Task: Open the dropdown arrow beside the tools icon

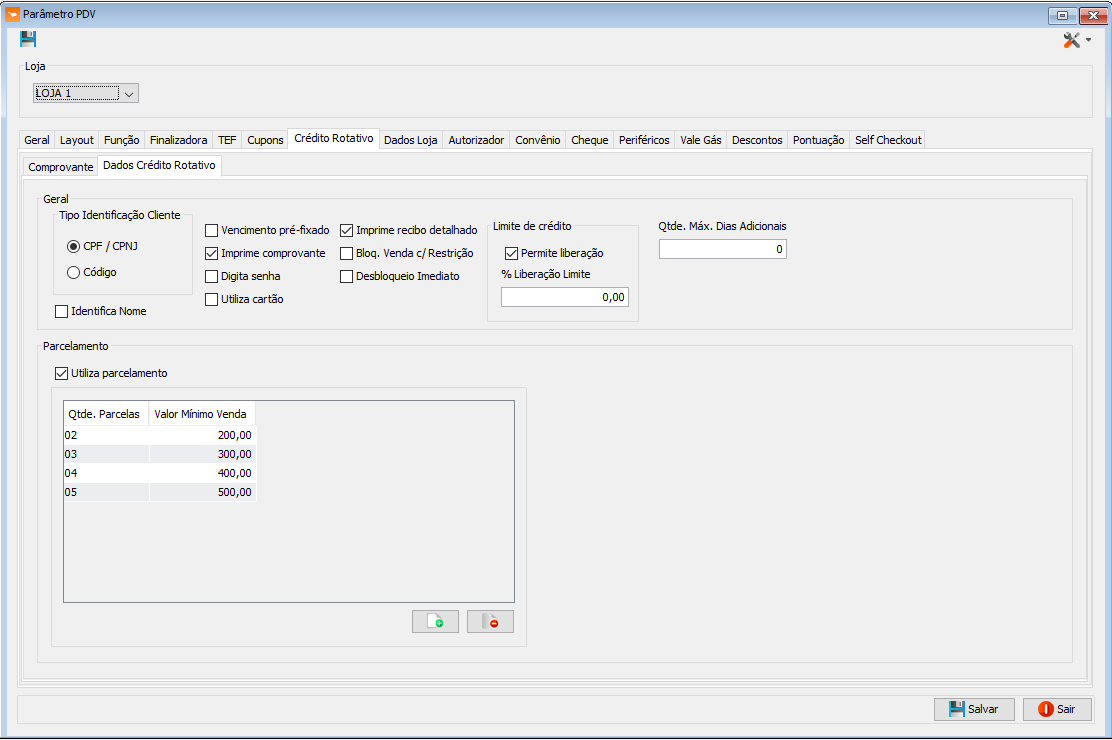Action: pyautogui.click(x=1088, y=40)
